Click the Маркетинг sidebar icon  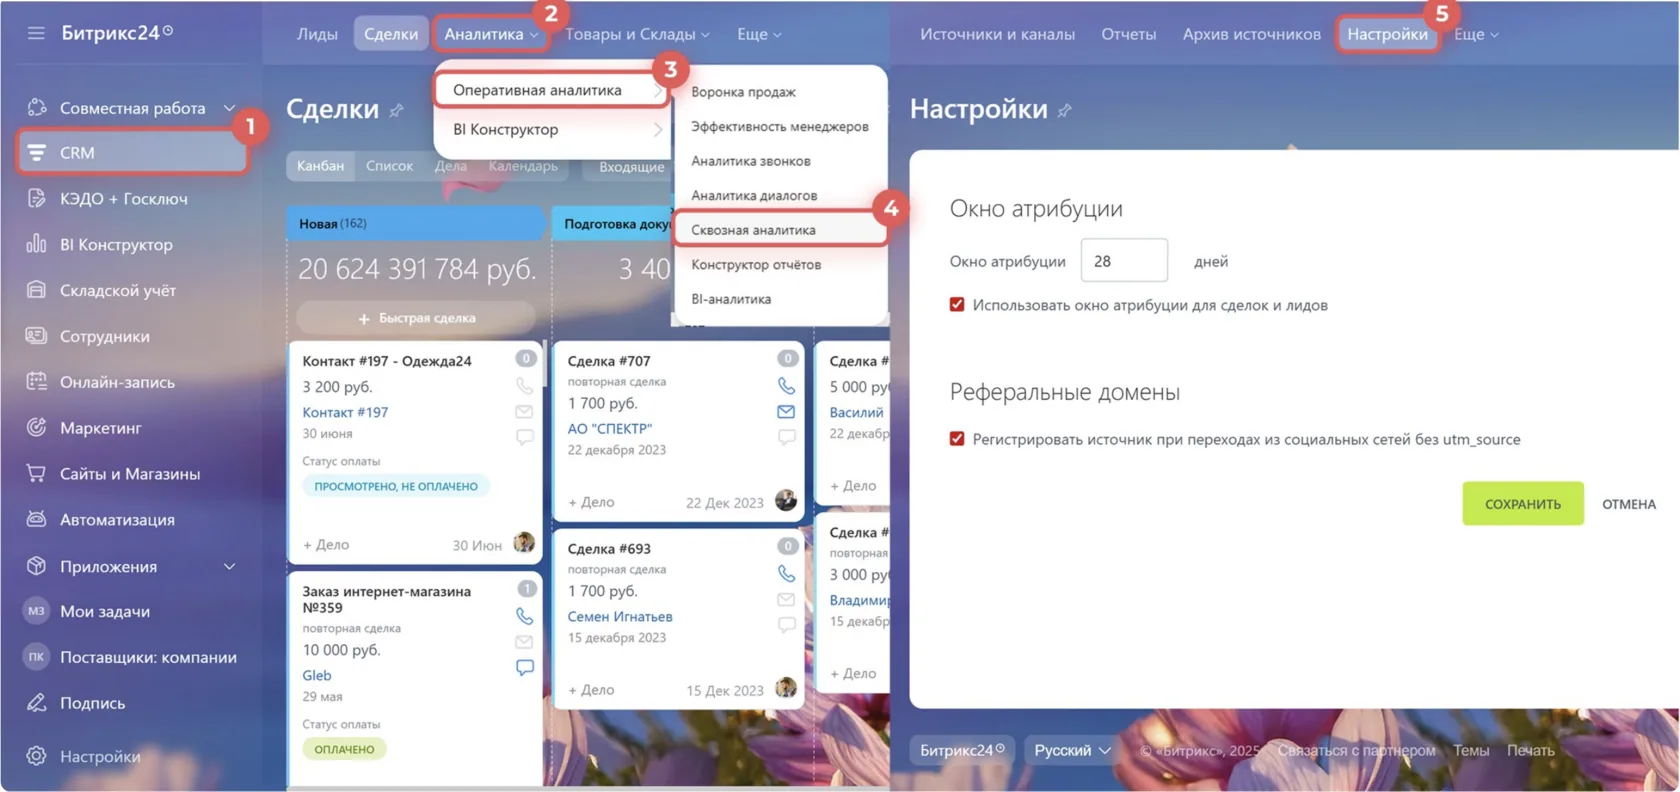pos(36,427)
